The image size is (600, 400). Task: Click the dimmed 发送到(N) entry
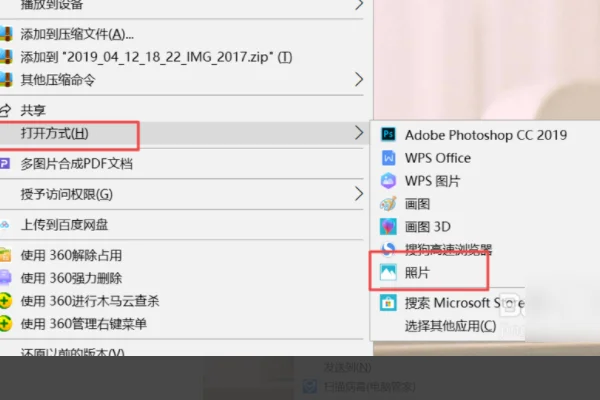tap(347, 367)
